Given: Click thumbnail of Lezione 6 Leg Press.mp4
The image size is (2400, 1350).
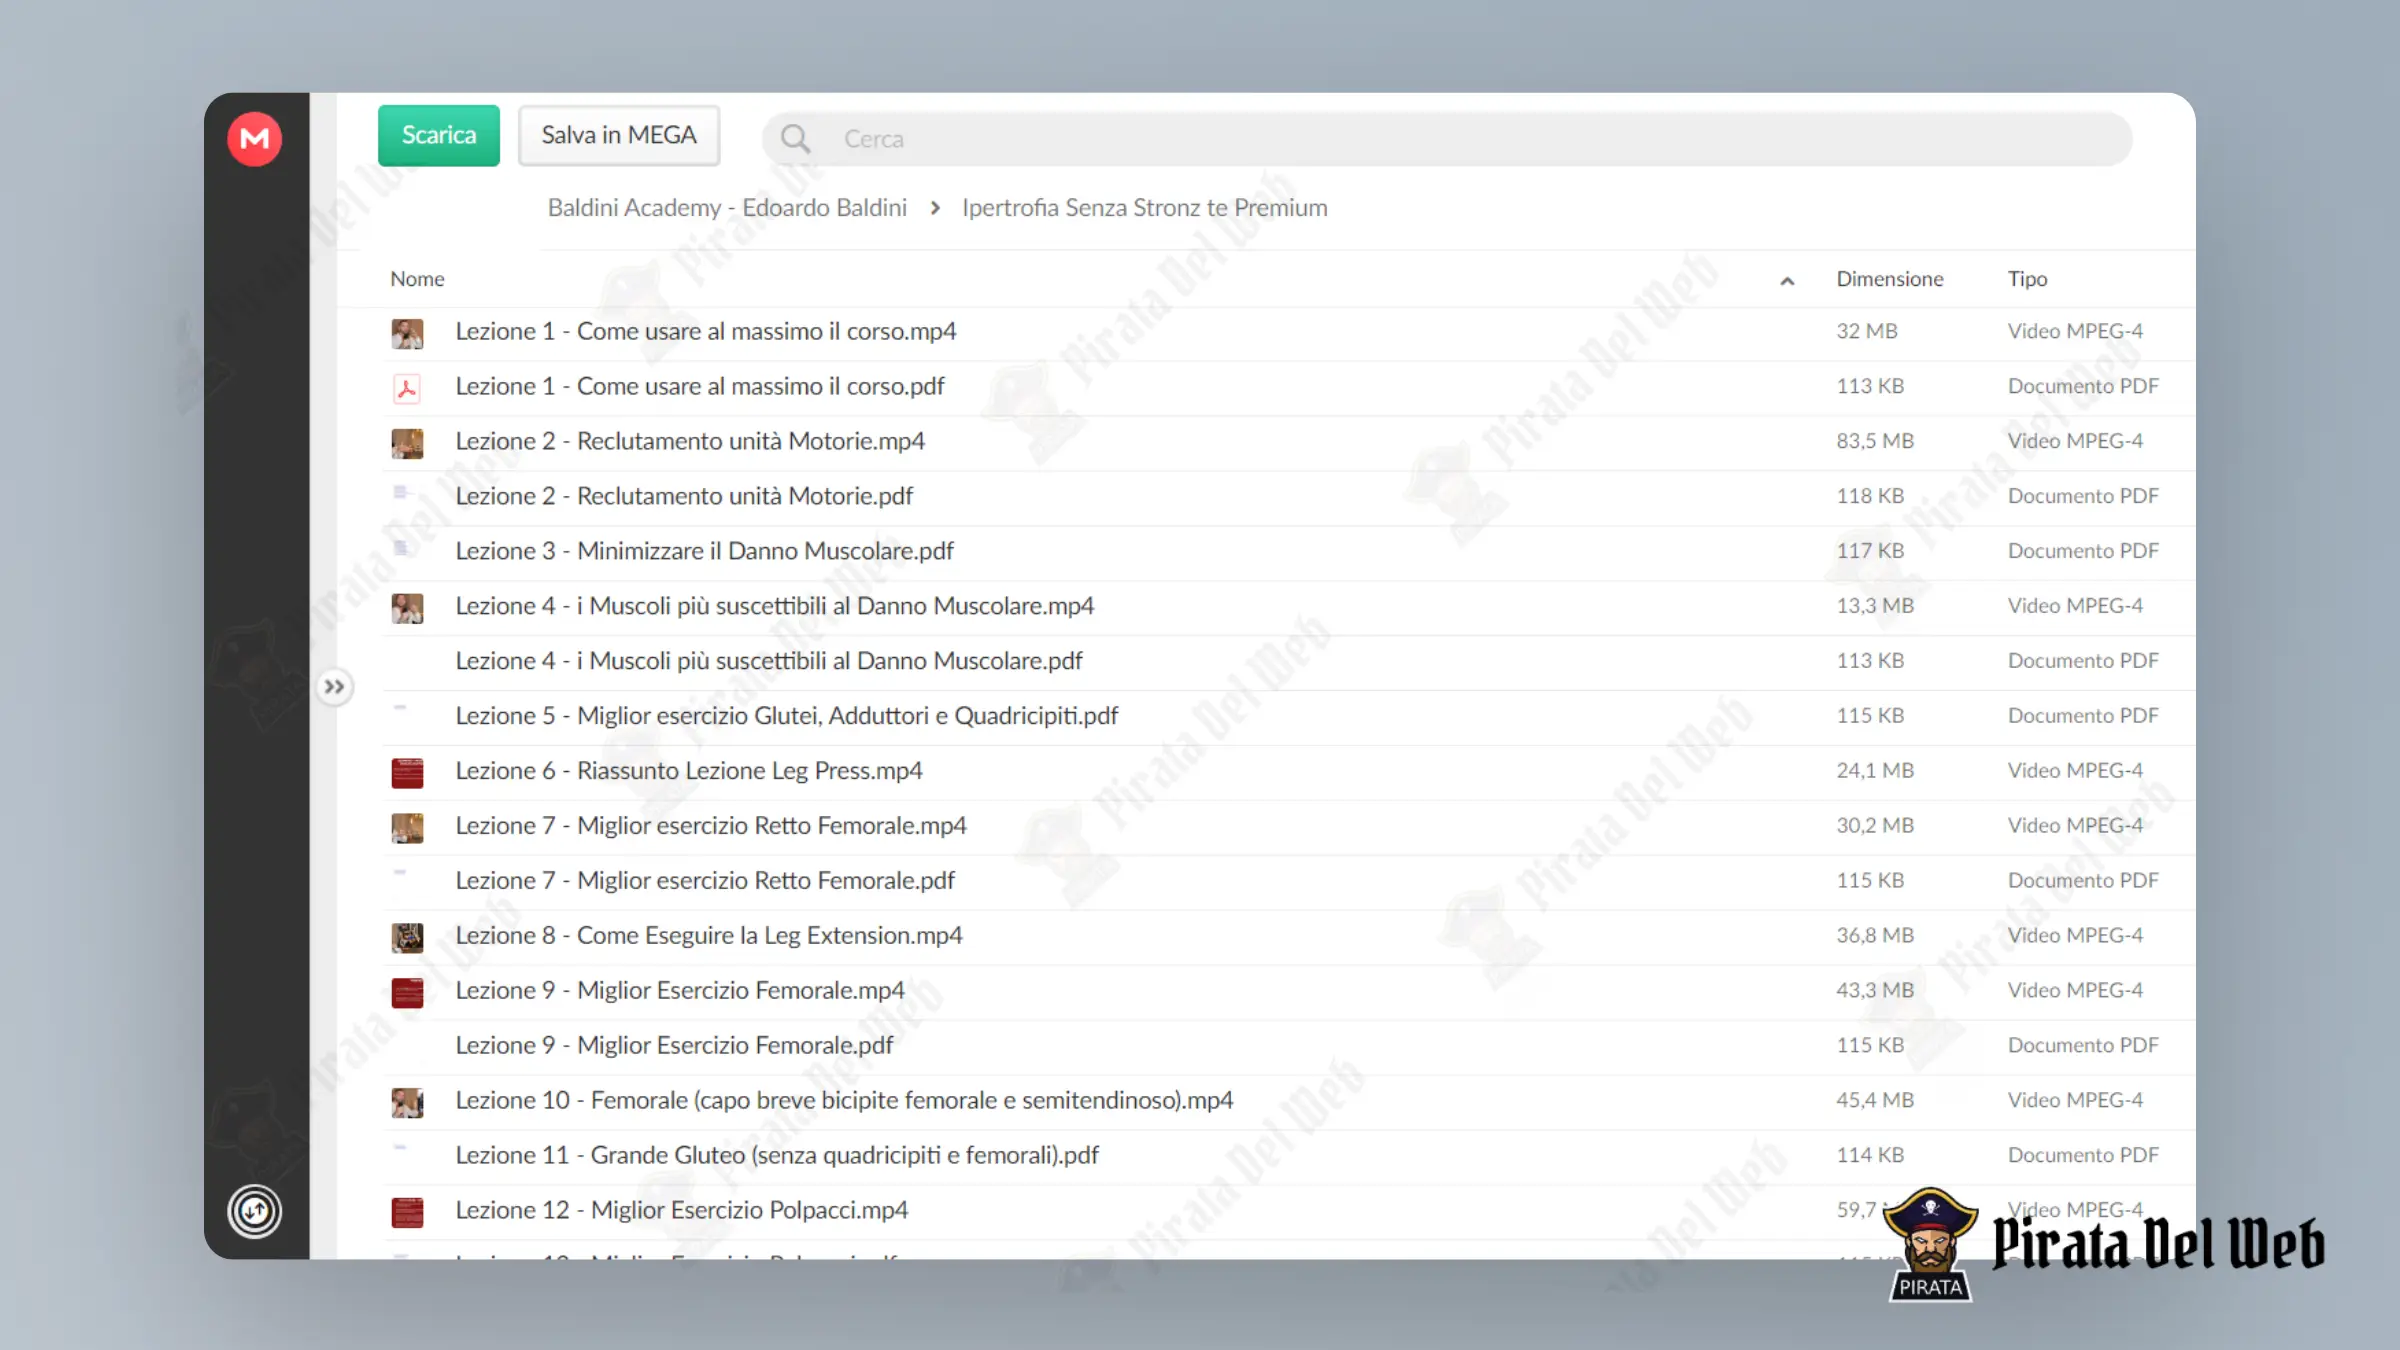Looking at the screenshot, I should (407, 773).
